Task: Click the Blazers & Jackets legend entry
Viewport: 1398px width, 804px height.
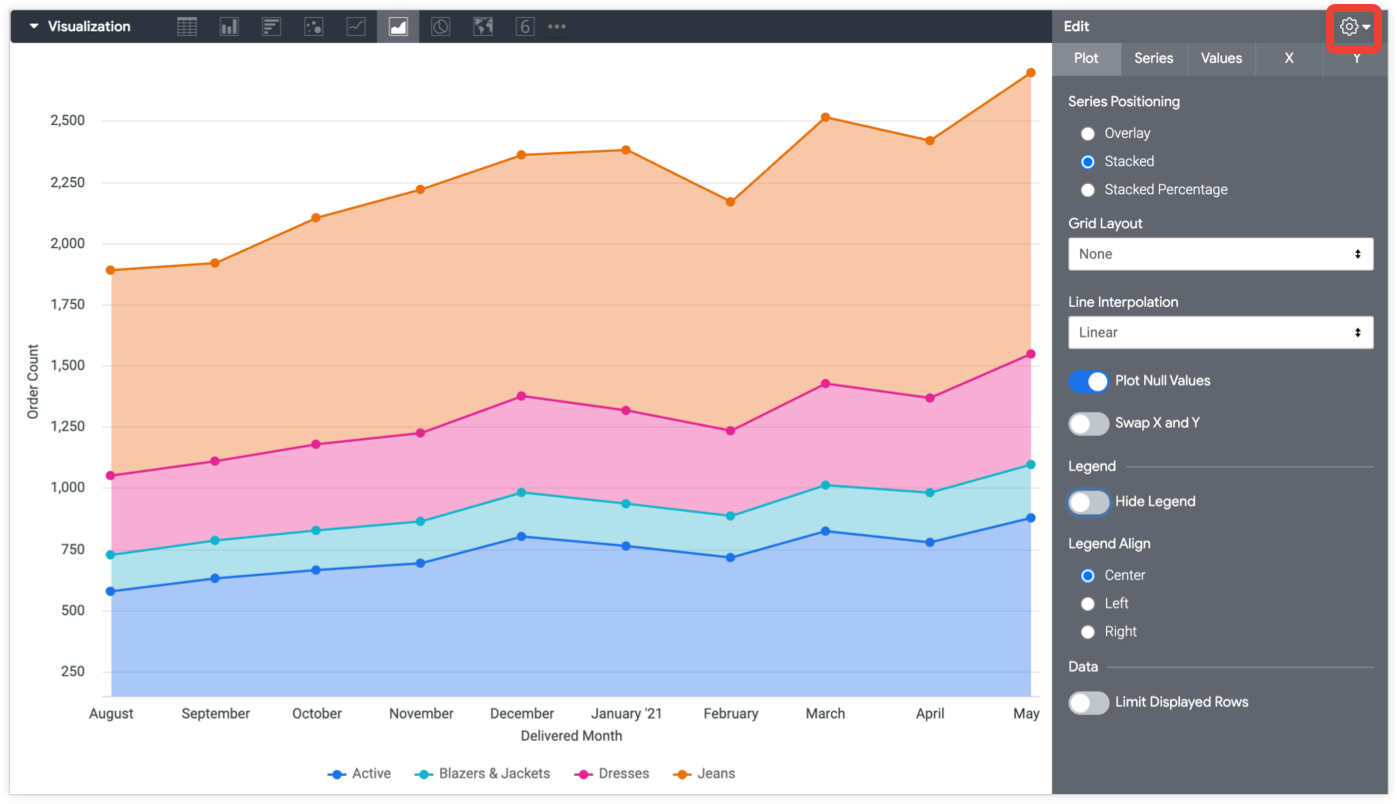Action: click(483, 774)
